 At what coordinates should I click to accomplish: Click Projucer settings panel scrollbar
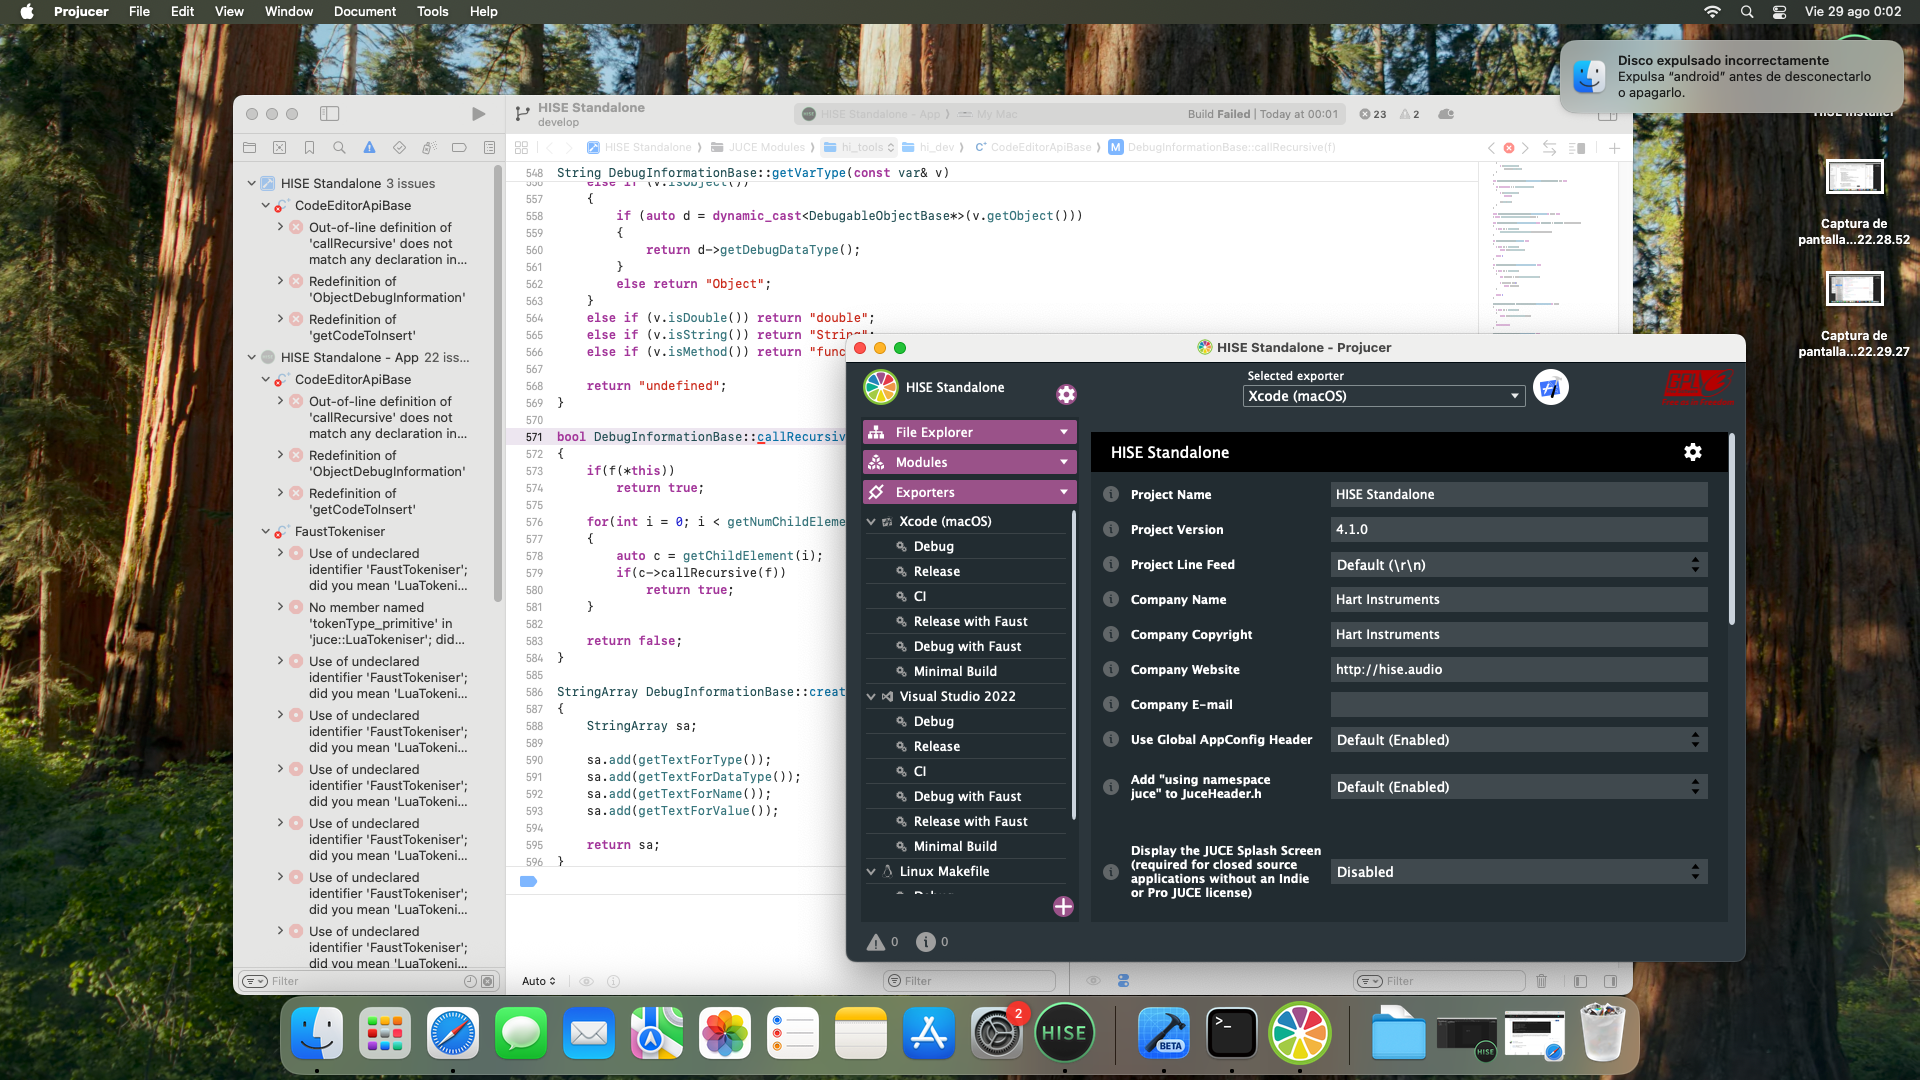[x=1731, y=530]
